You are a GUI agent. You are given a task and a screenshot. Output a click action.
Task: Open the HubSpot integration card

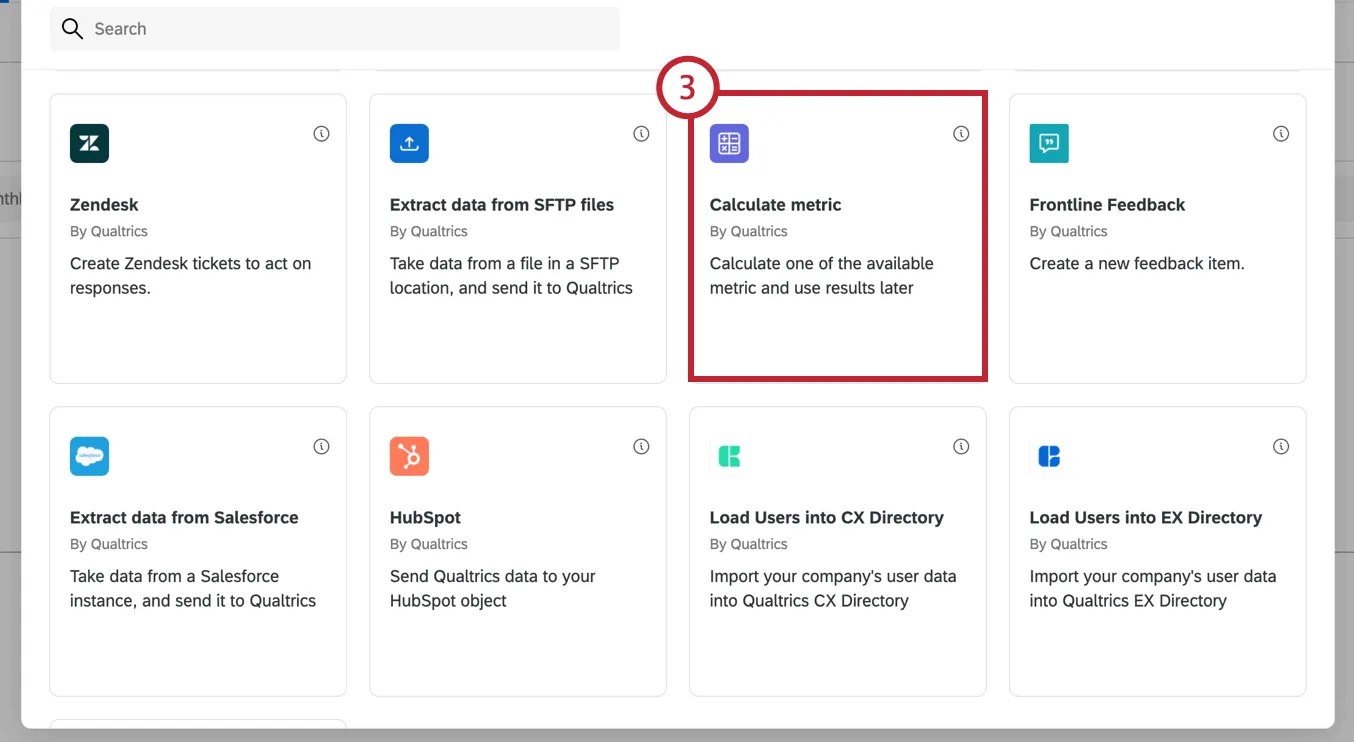click(517, 550)
